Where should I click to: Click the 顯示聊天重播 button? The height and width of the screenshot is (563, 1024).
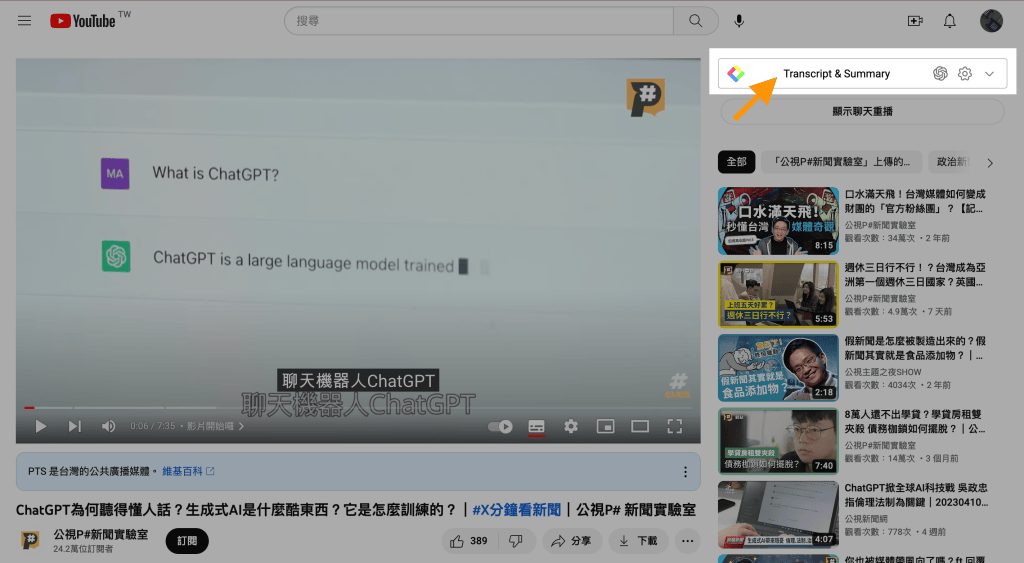[x=862, y=112]
